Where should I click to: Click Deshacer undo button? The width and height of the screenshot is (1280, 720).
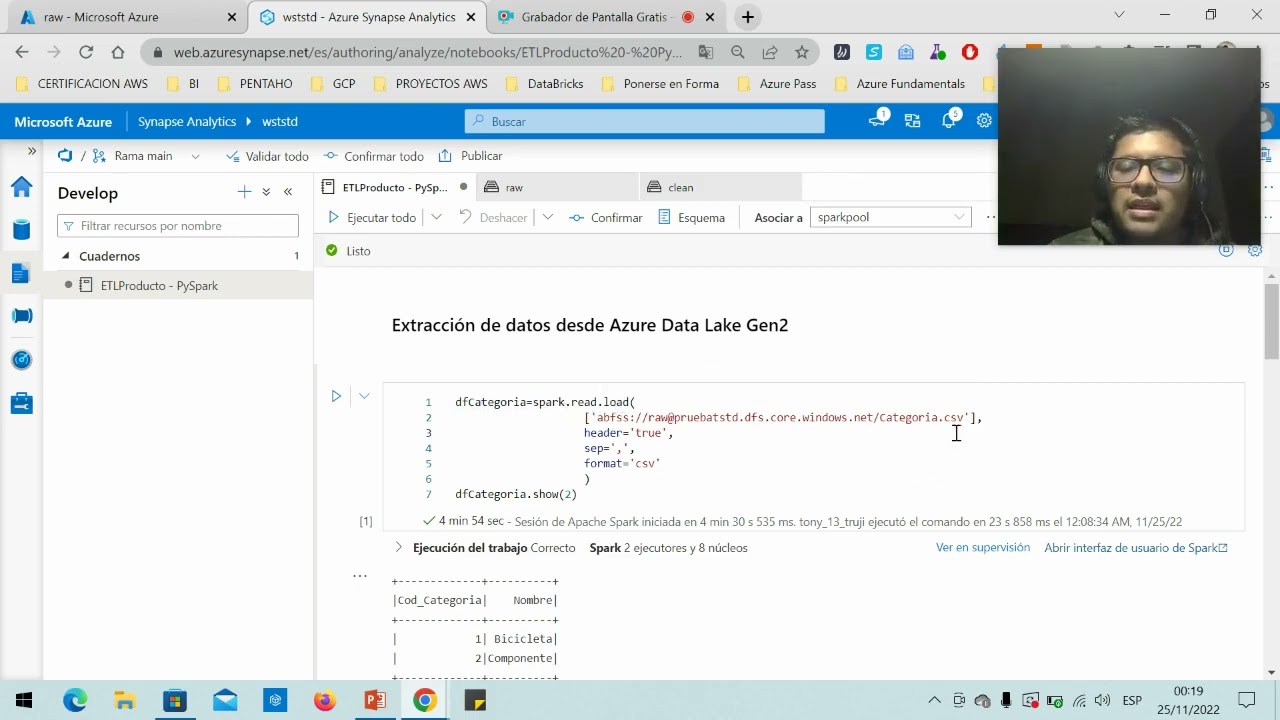point(493,217)
